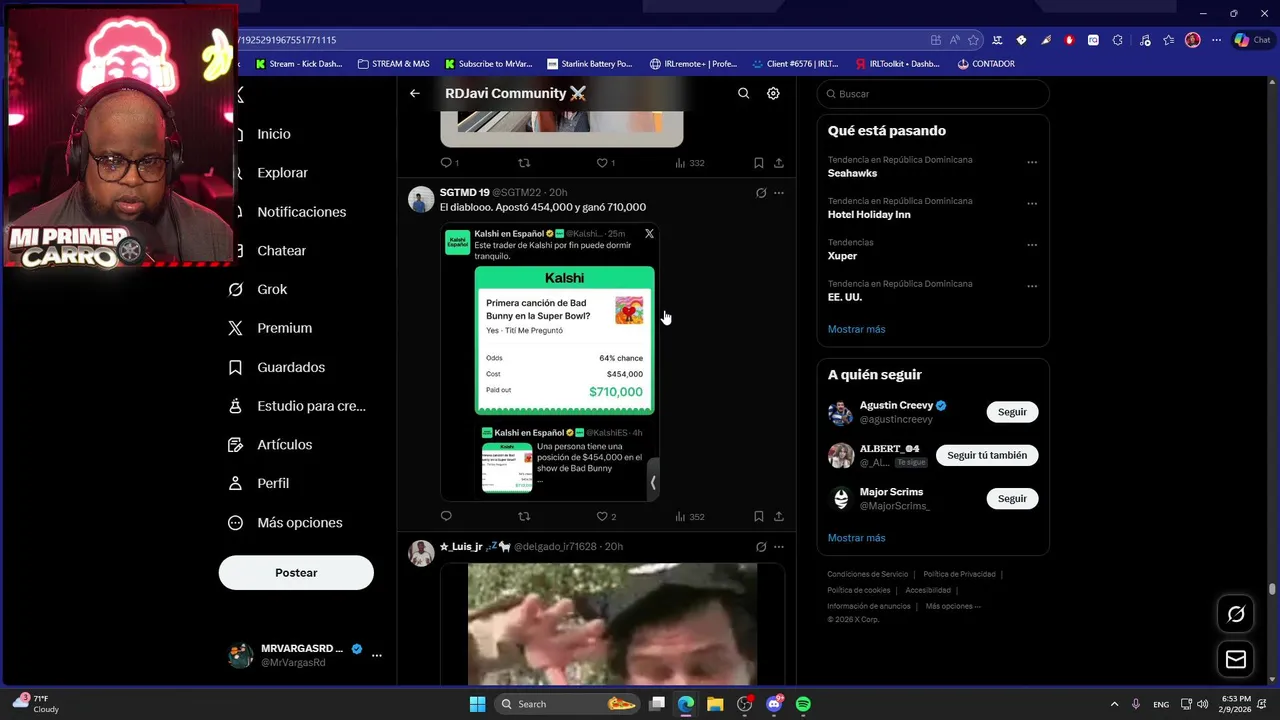Open options for Xuper trend
Image resolution: width=1280 pixels, height=720 pixels.
click(x=1032, y=245)
